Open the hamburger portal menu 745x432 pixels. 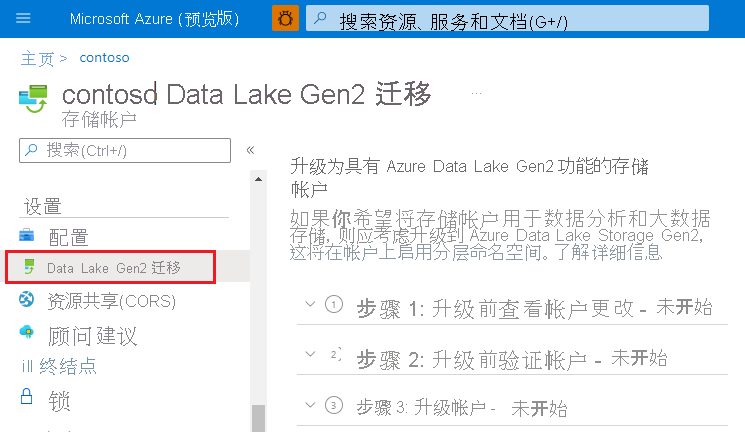coord(24,18)
